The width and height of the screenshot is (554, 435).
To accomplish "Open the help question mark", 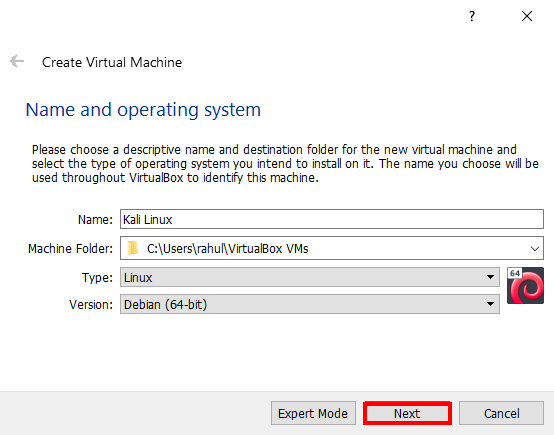I will (472, 16).
